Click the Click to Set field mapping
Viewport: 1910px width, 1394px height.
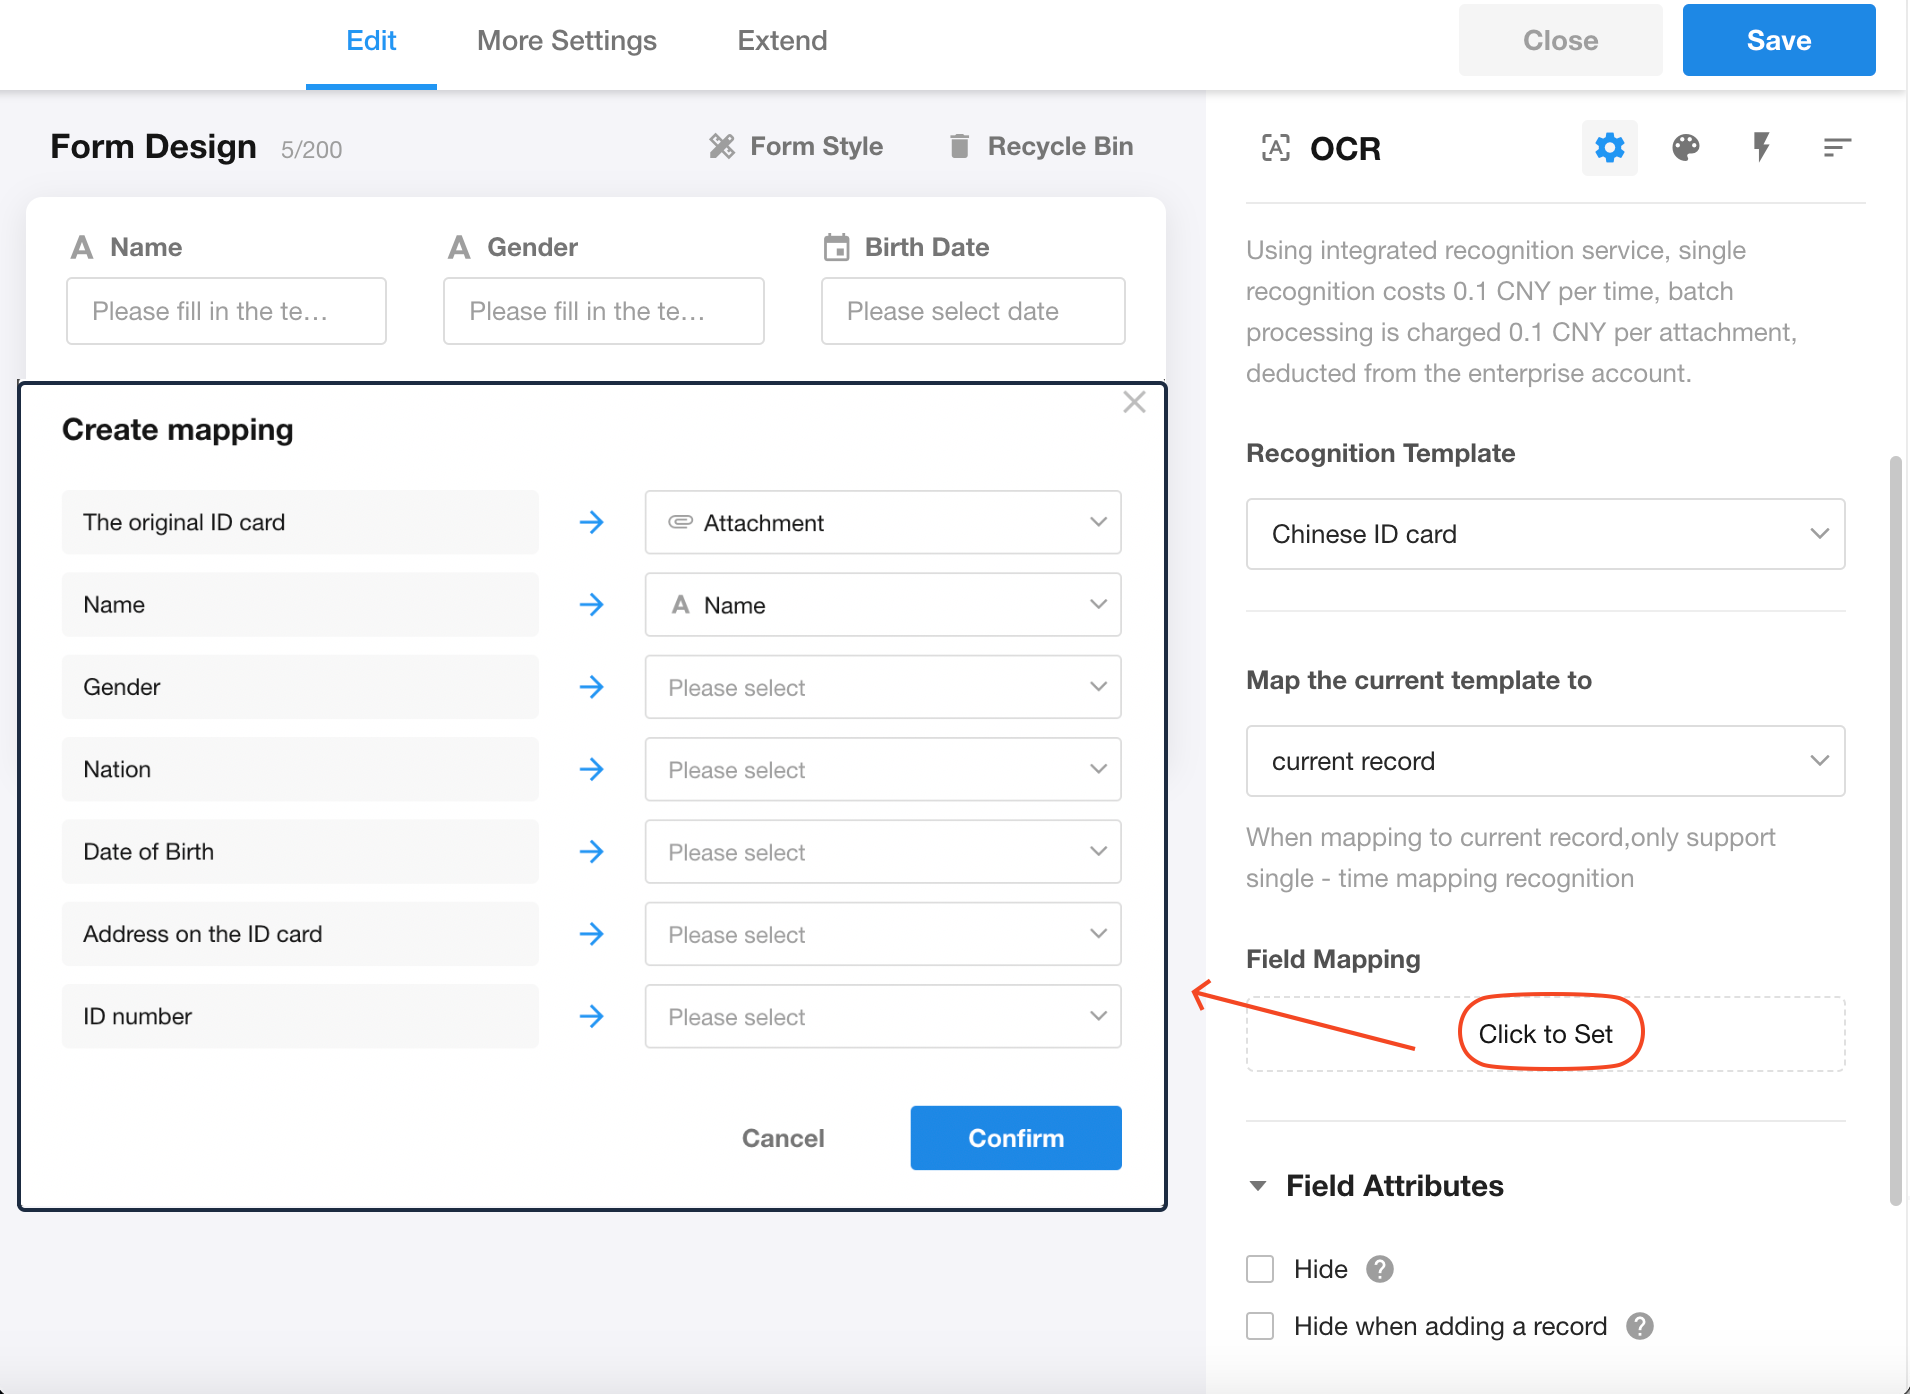1545,1034
